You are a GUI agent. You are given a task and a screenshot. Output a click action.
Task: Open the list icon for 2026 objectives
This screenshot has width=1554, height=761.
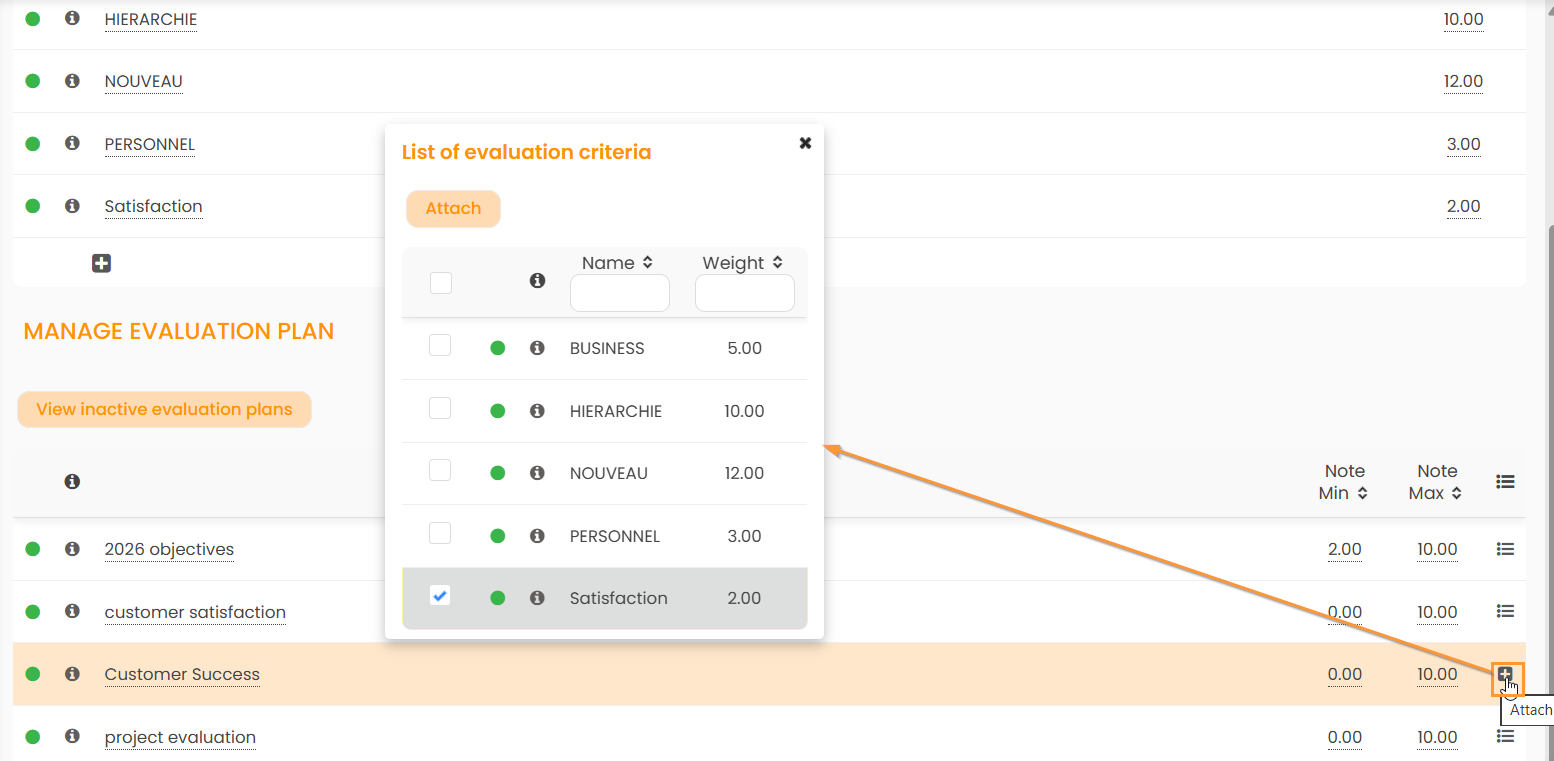tap(1505, 549)
